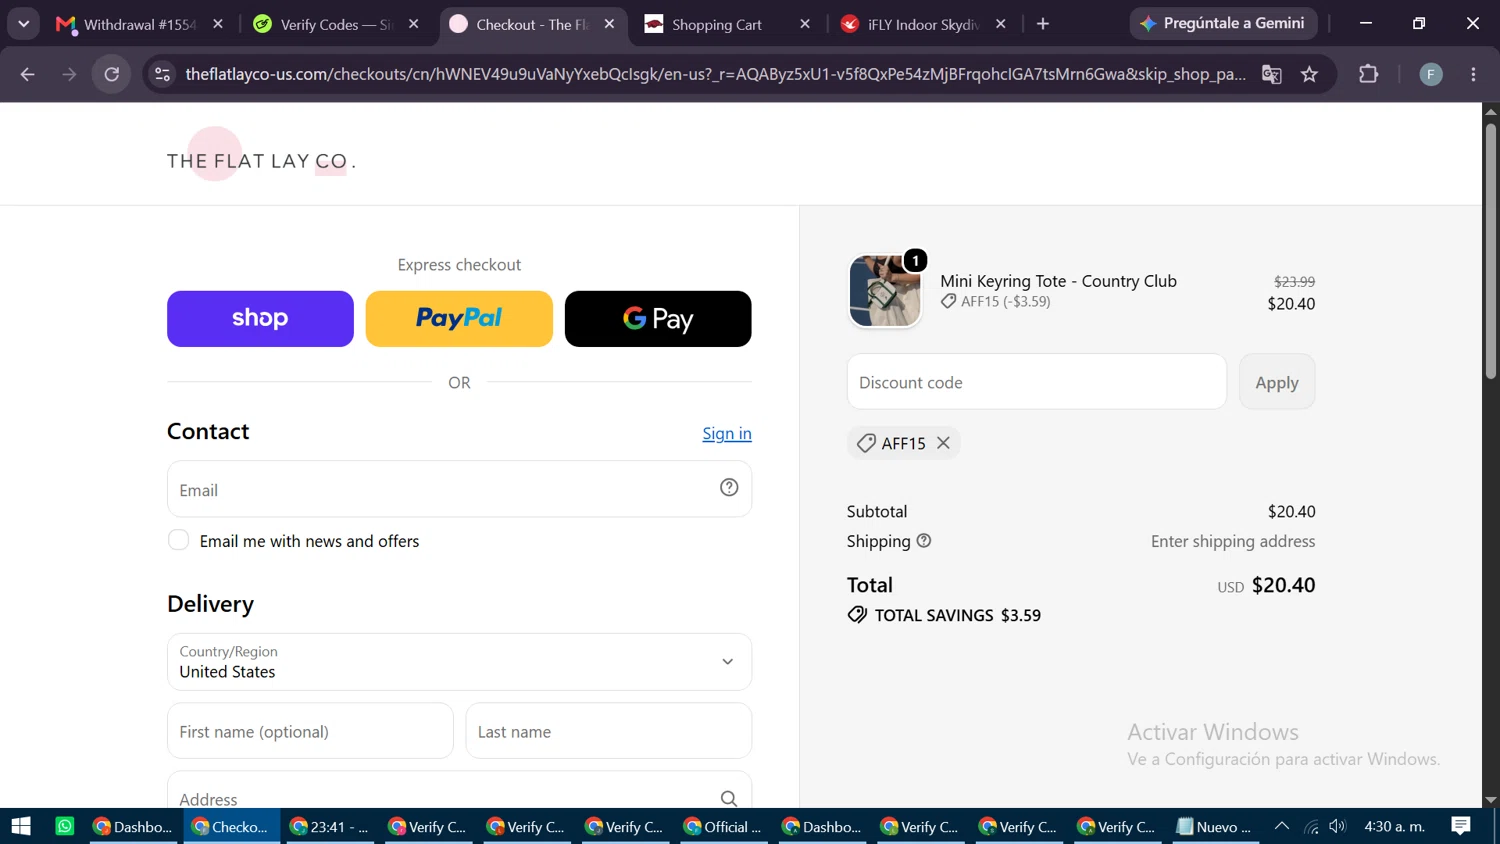Open the iFLY Indoor Skydiving tab

click(923, 24)
